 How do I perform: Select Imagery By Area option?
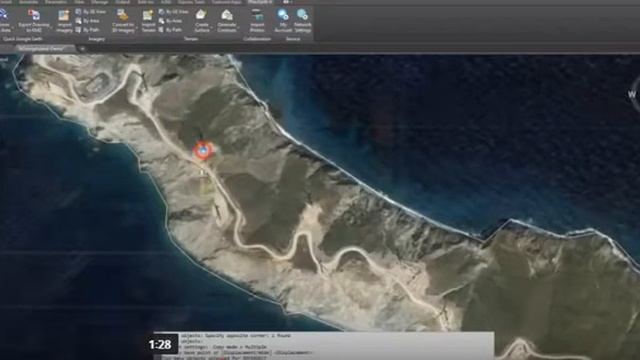[88, 21]
